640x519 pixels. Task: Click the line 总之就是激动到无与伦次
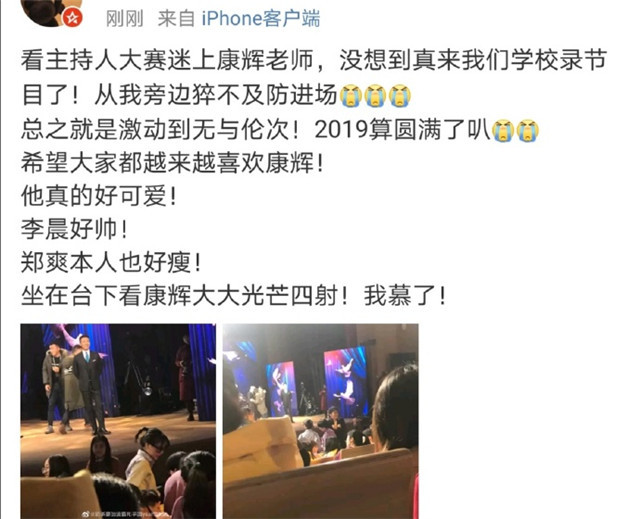tap(160, 130)
